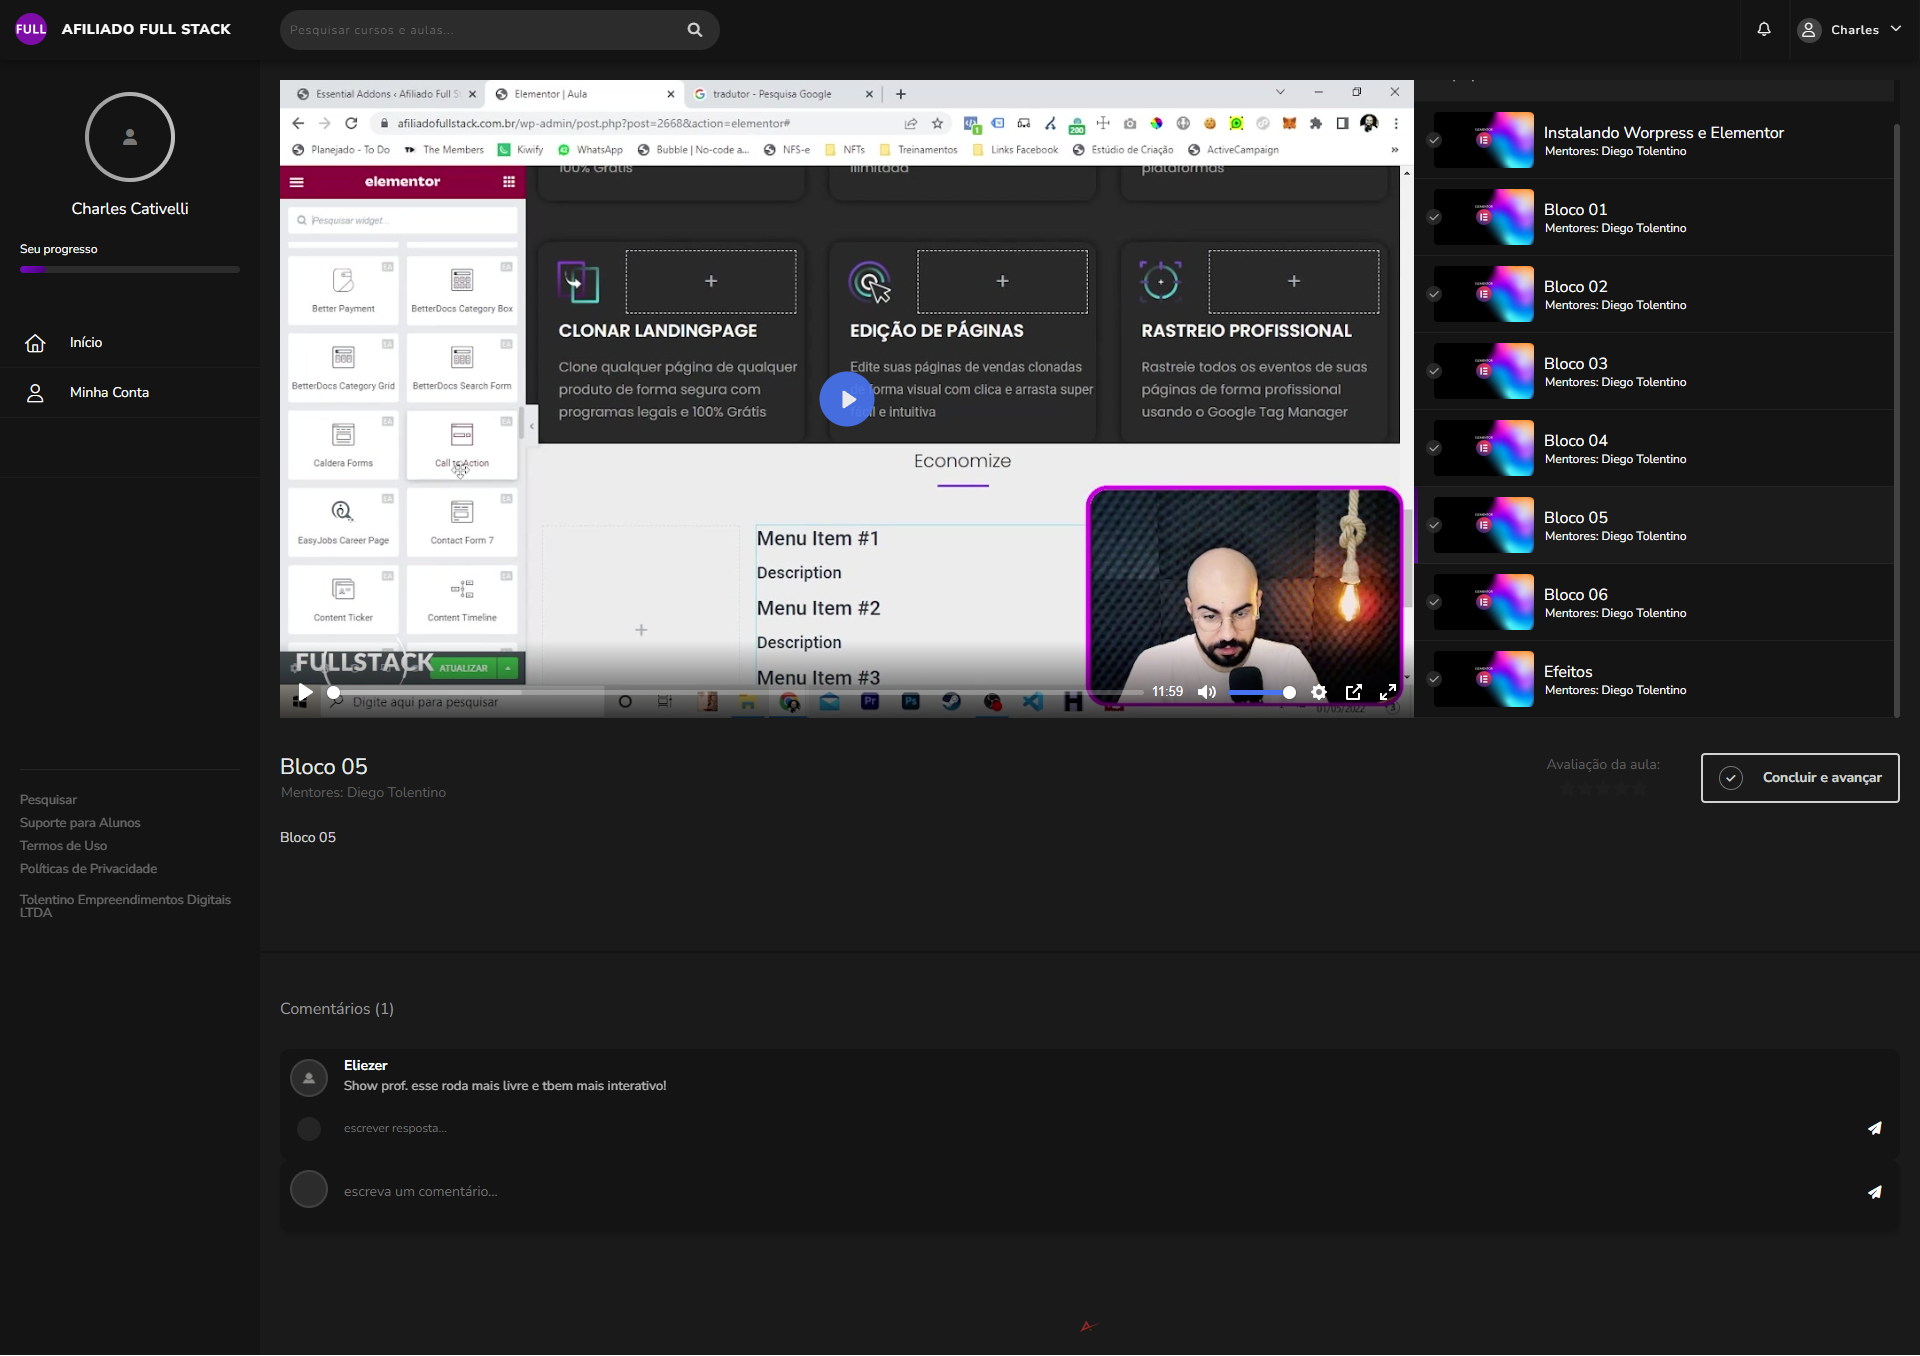The image size is (1920, 1356).
Task: Click the Início home icon
Action: click(35, 343)
